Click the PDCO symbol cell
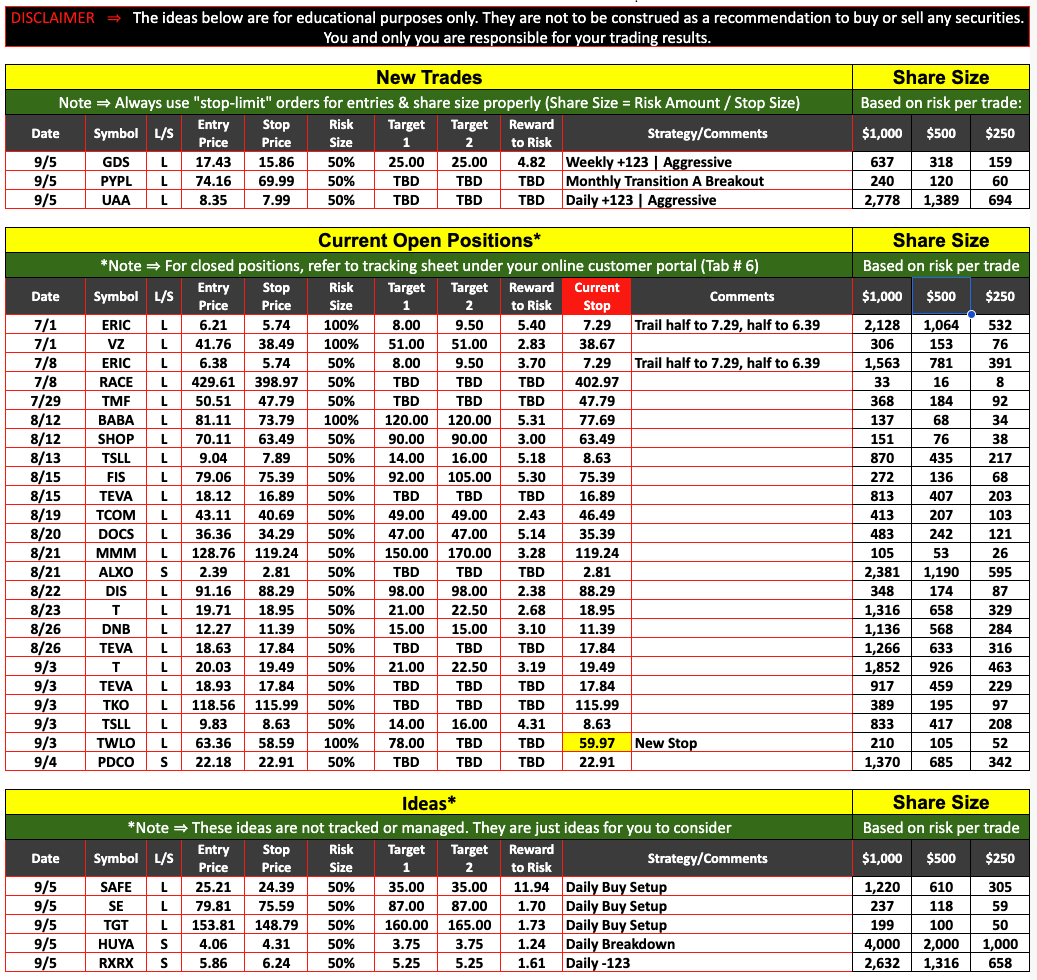1037x980 pixels. (x=116, y=762)
